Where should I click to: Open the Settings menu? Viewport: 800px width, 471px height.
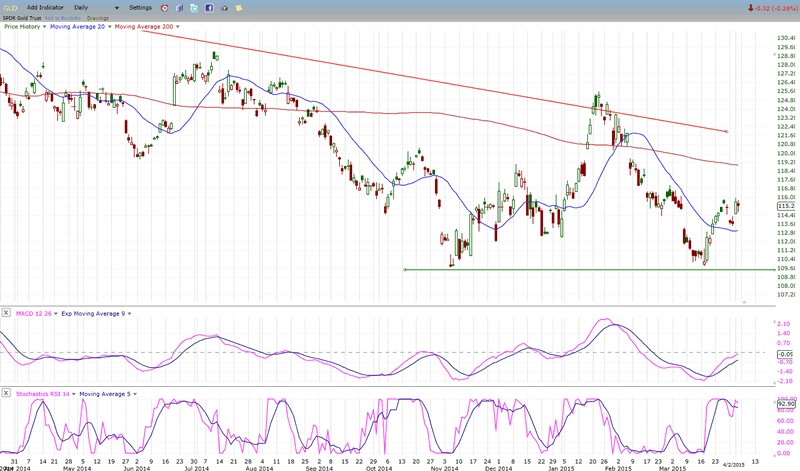click(140, 7)
